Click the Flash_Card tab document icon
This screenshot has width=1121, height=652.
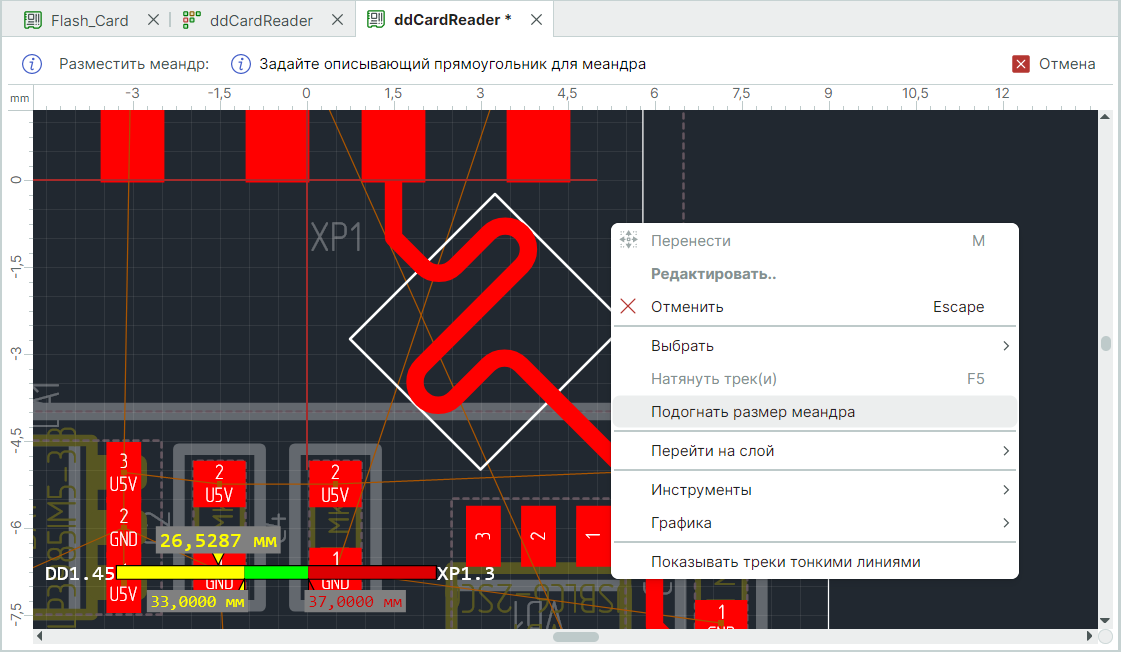point(33,20)
